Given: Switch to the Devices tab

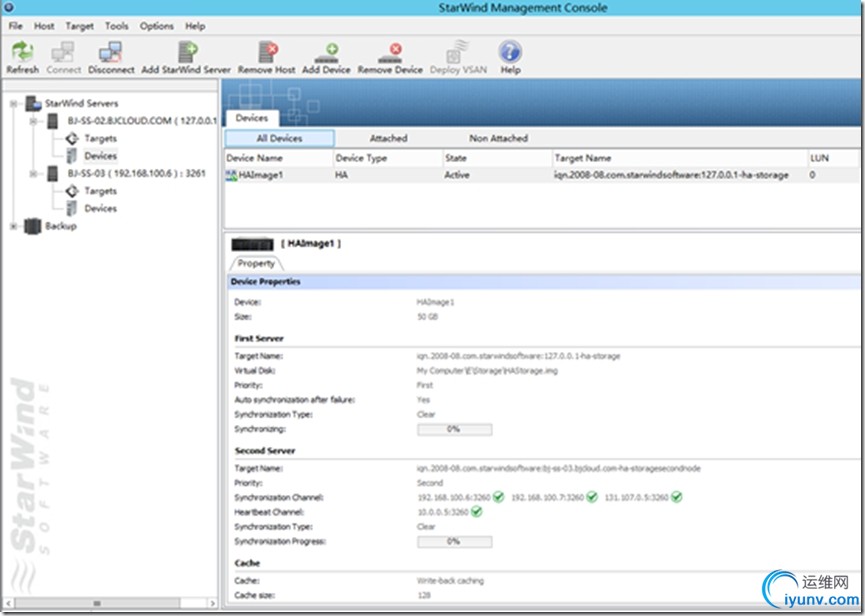Looking at the screenshot, I should [x=252, y=118].
